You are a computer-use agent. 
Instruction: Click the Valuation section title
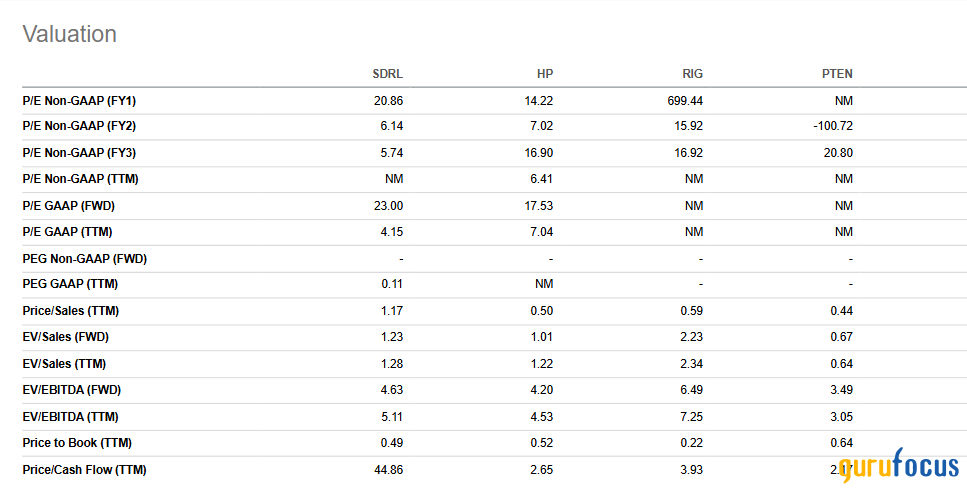click(x=69, y=34)
